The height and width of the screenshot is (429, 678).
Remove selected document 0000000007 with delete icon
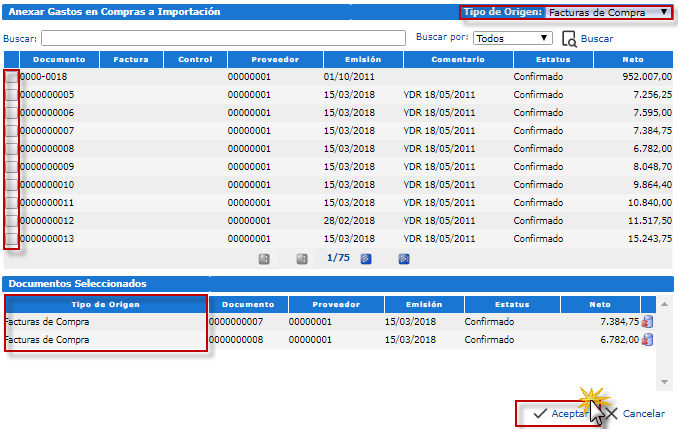click(x=647, y=322)
